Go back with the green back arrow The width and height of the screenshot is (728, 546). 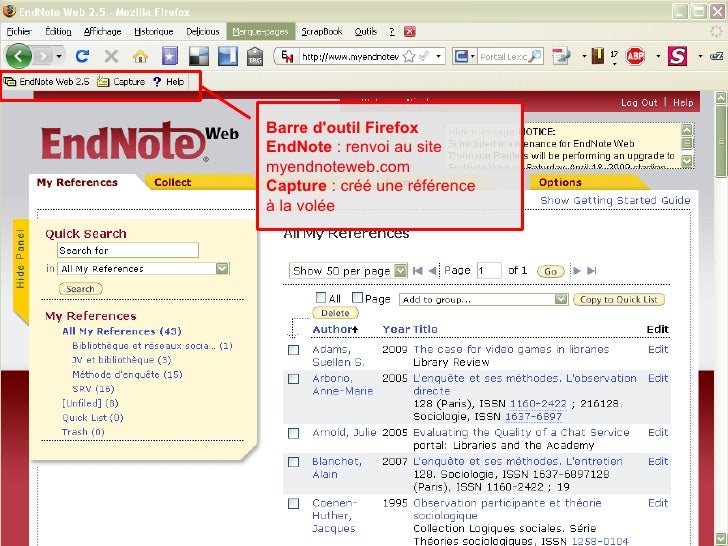pos(19,56)
